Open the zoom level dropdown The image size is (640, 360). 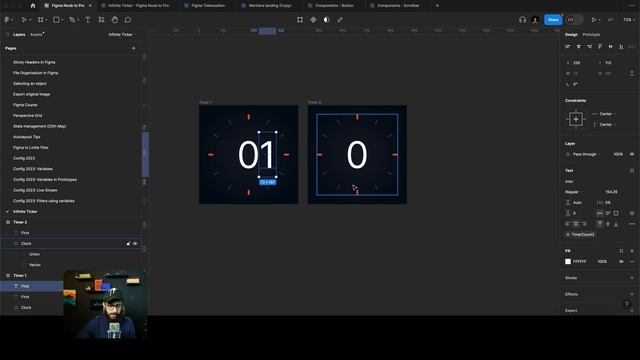(x=629, y=20)
